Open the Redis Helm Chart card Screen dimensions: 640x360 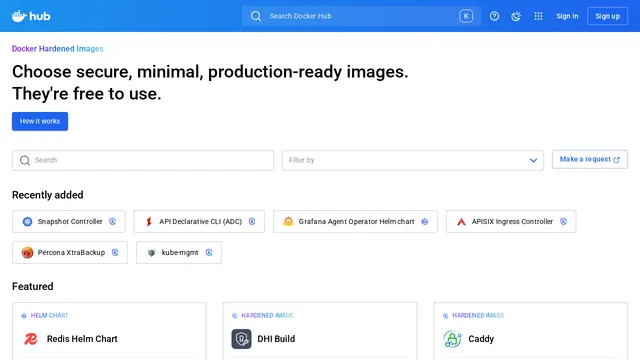(x=109, y=331)
